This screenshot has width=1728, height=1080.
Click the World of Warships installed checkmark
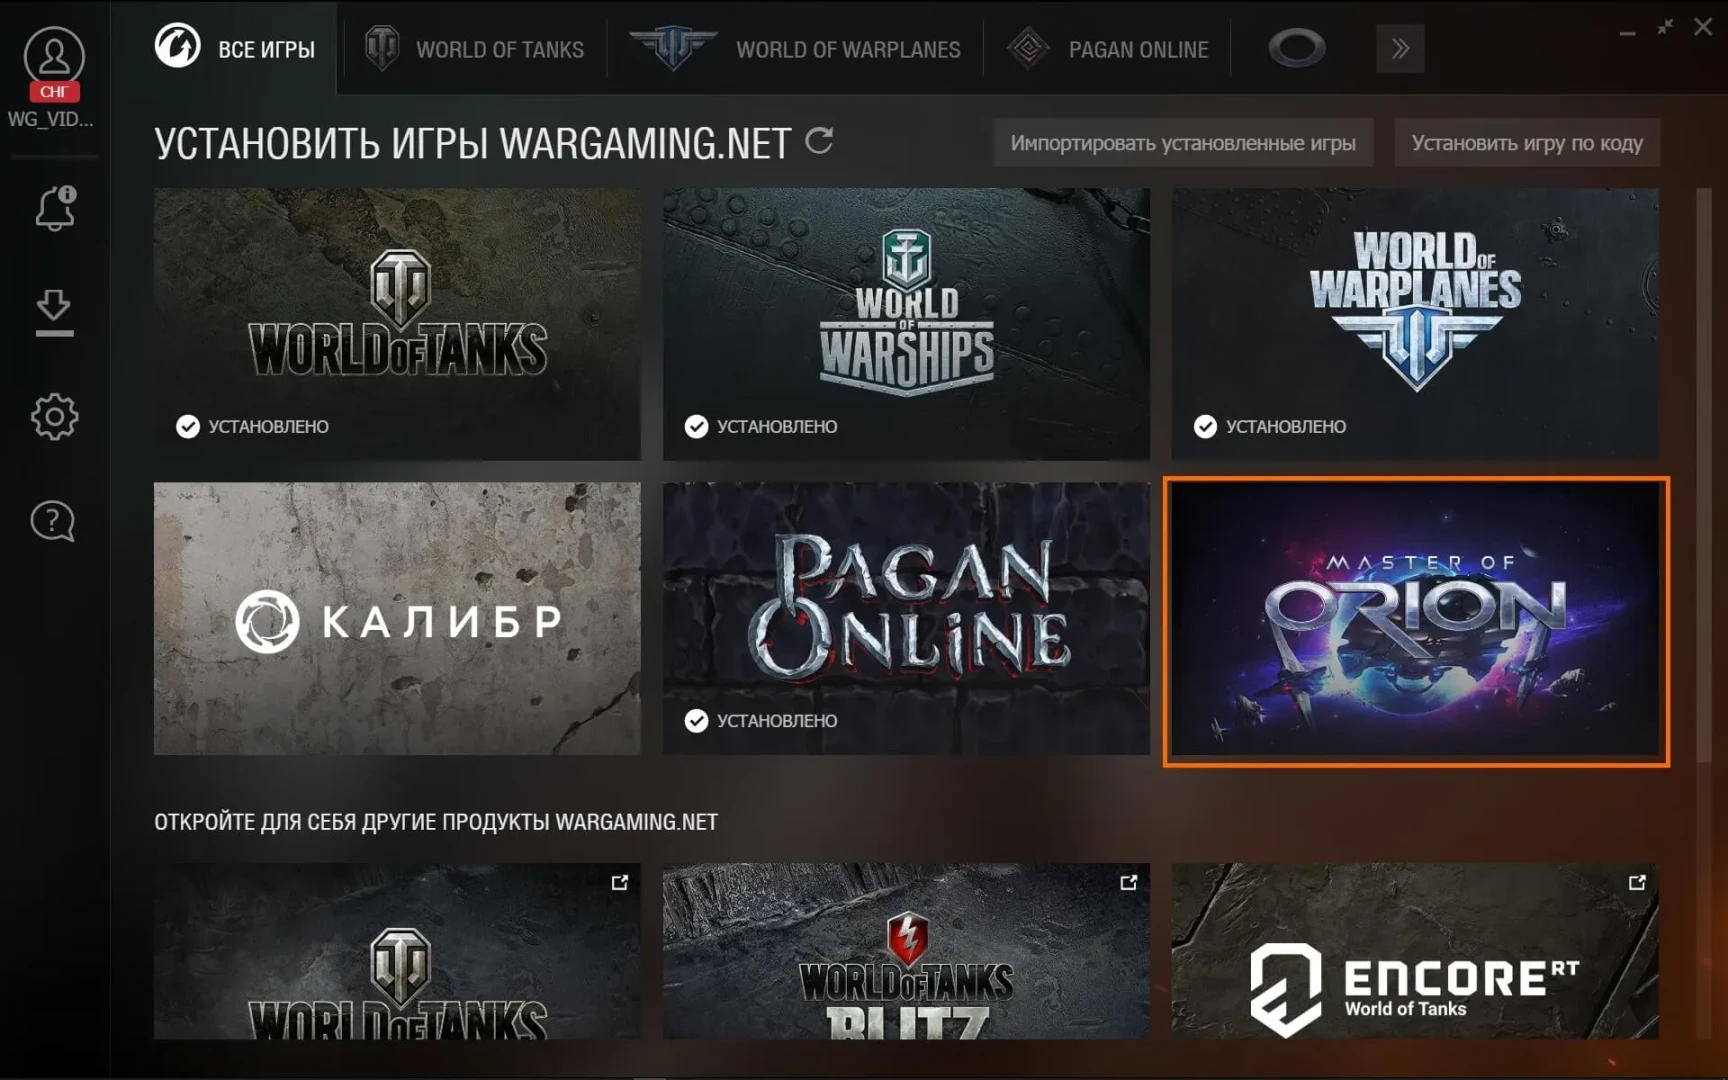696,427
